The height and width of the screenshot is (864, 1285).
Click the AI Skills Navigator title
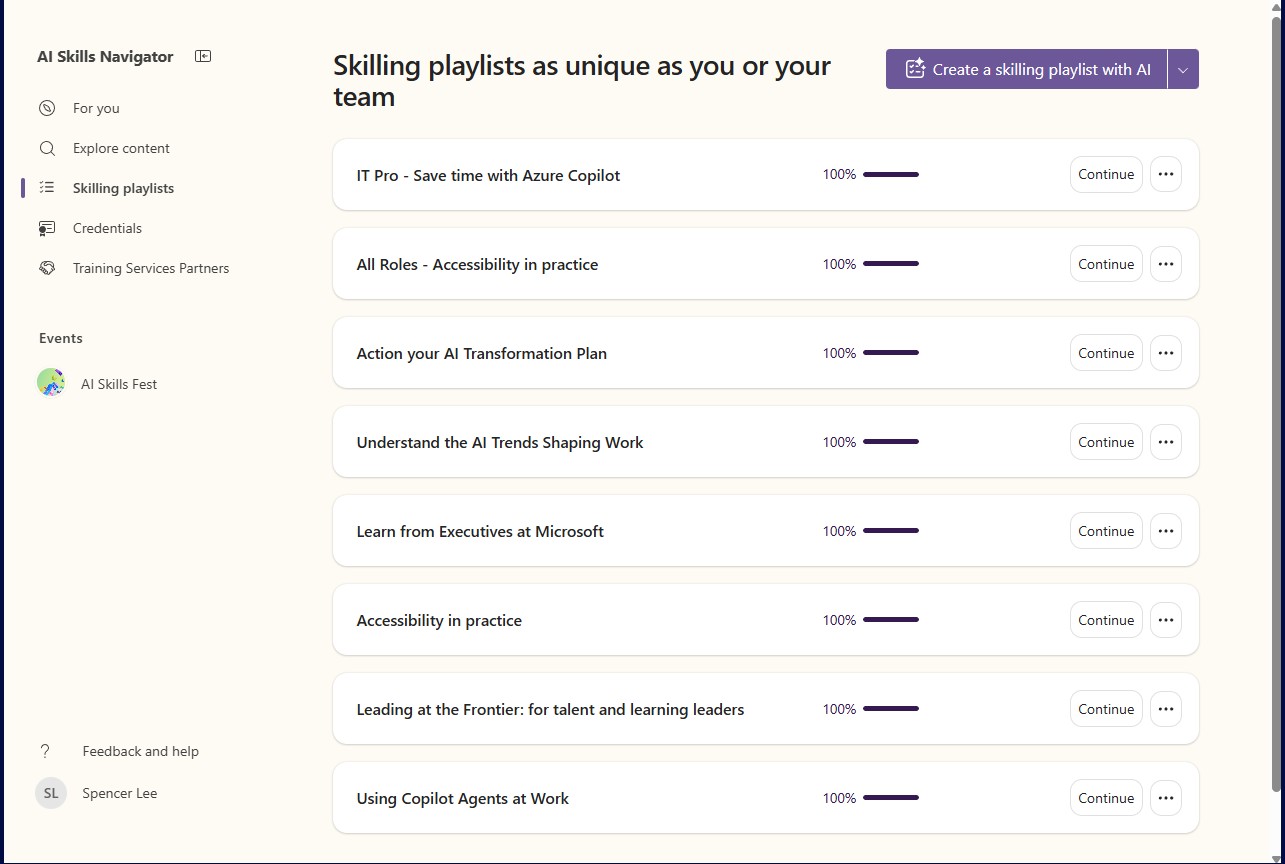[x=105, y=57]
